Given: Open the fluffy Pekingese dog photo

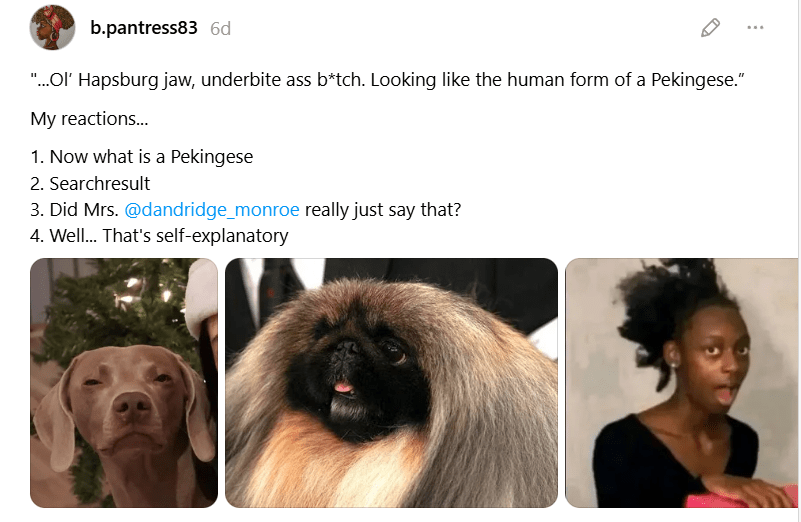Looking at the screenshot, I should [x=391, y=383].
